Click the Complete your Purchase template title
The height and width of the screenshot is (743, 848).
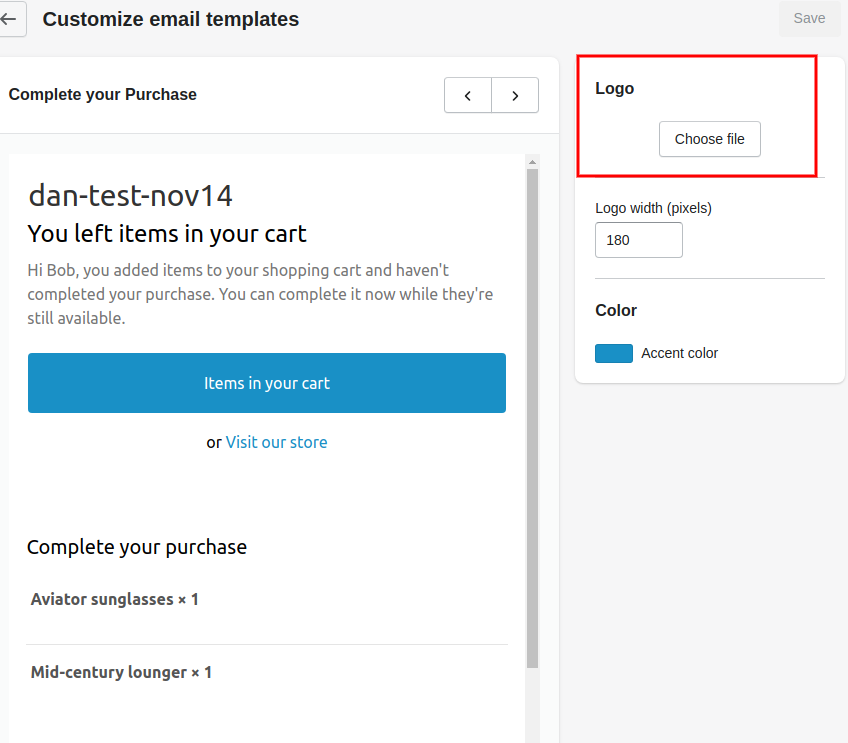tap(103, 95)
